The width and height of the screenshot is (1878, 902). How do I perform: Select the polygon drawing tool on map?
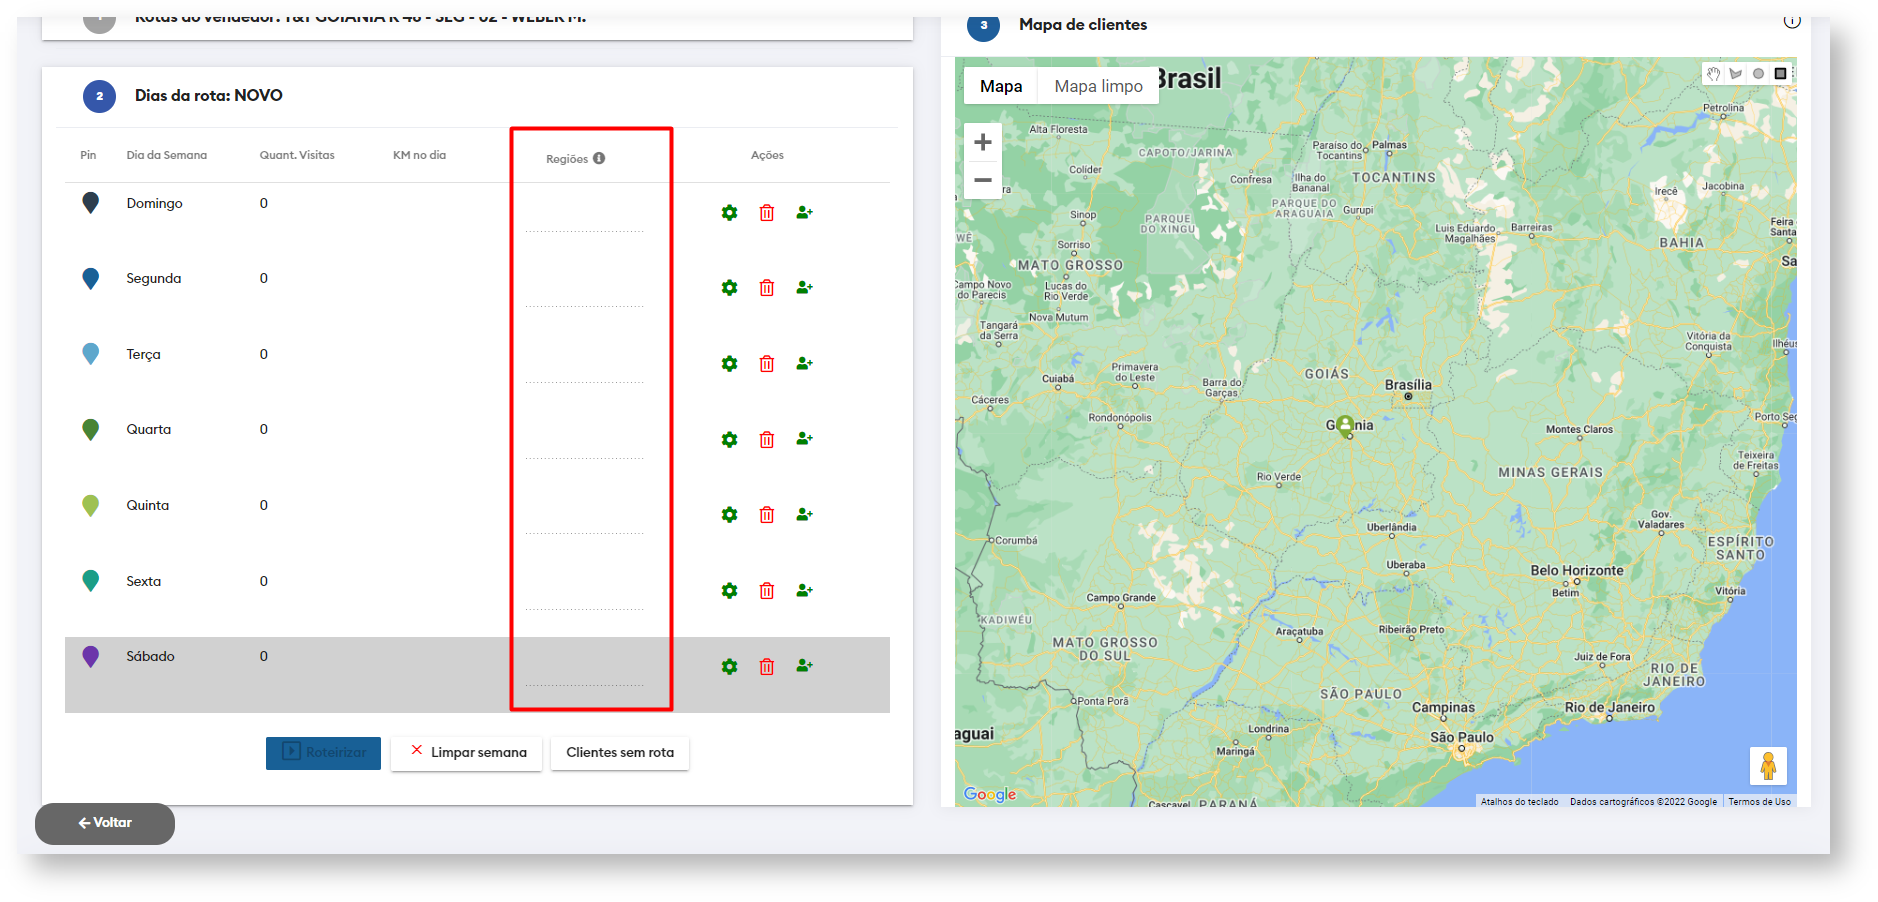(1736, 74)
